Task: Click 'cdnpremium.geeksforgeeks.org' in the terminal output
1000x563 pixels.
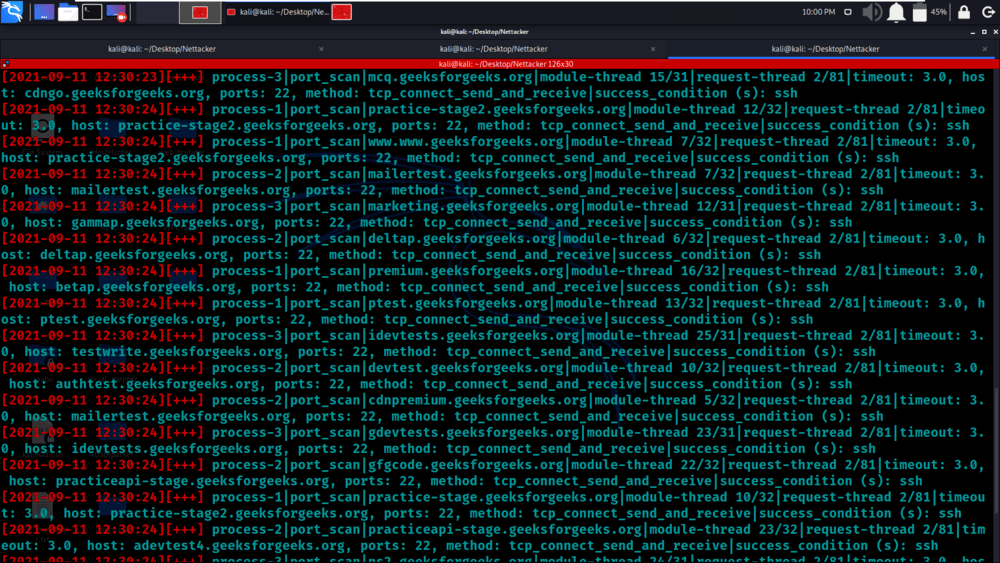Action: (x=477, y=400)
